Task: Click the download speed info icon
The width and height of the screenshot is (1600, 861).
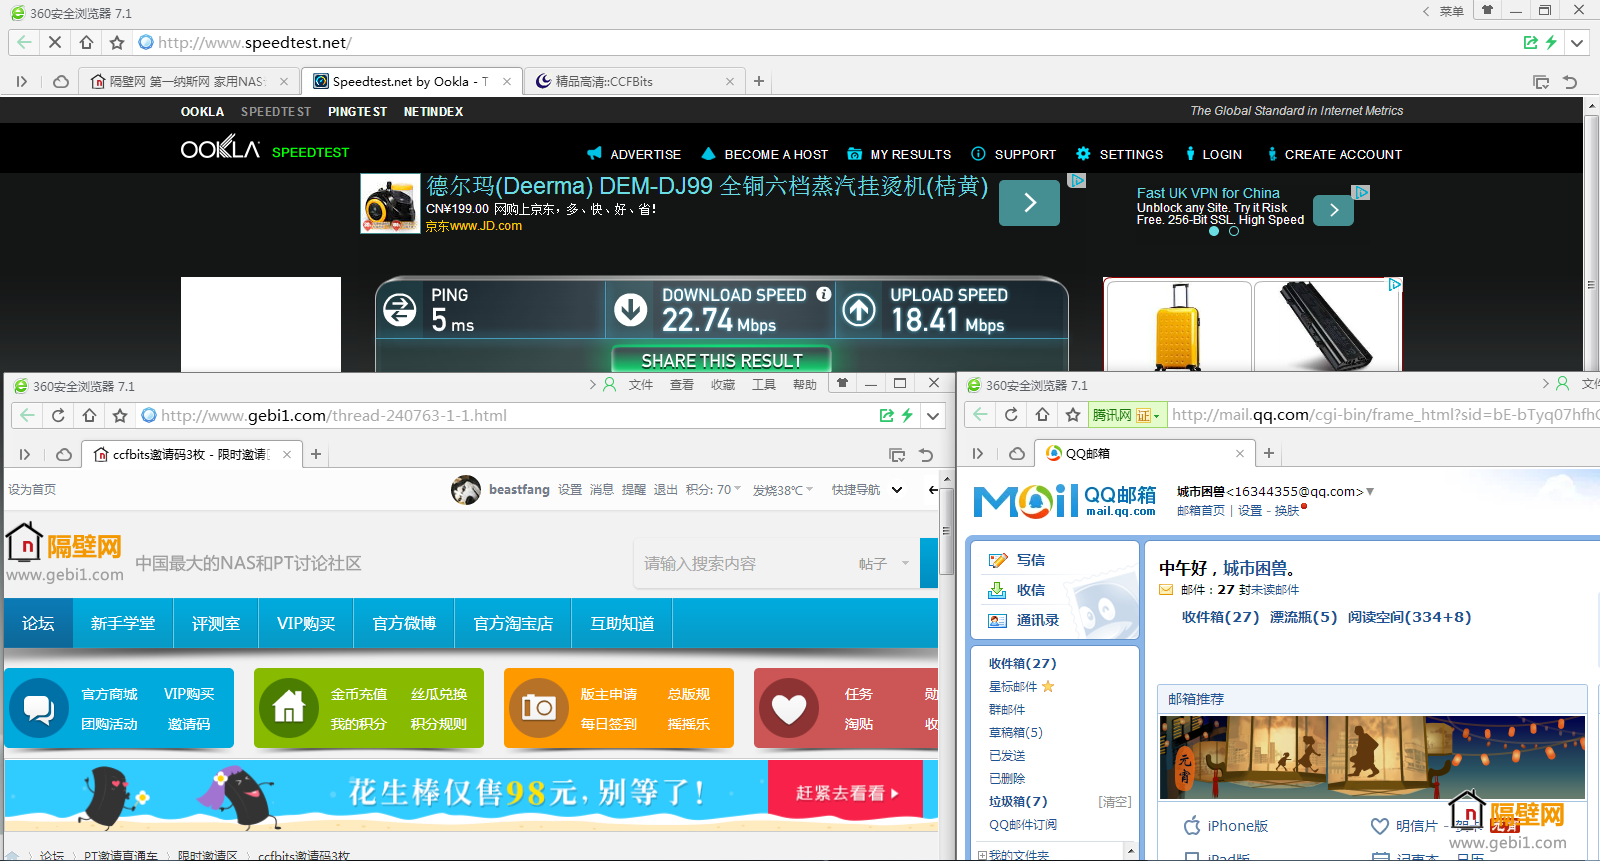Action: (823, 294)
